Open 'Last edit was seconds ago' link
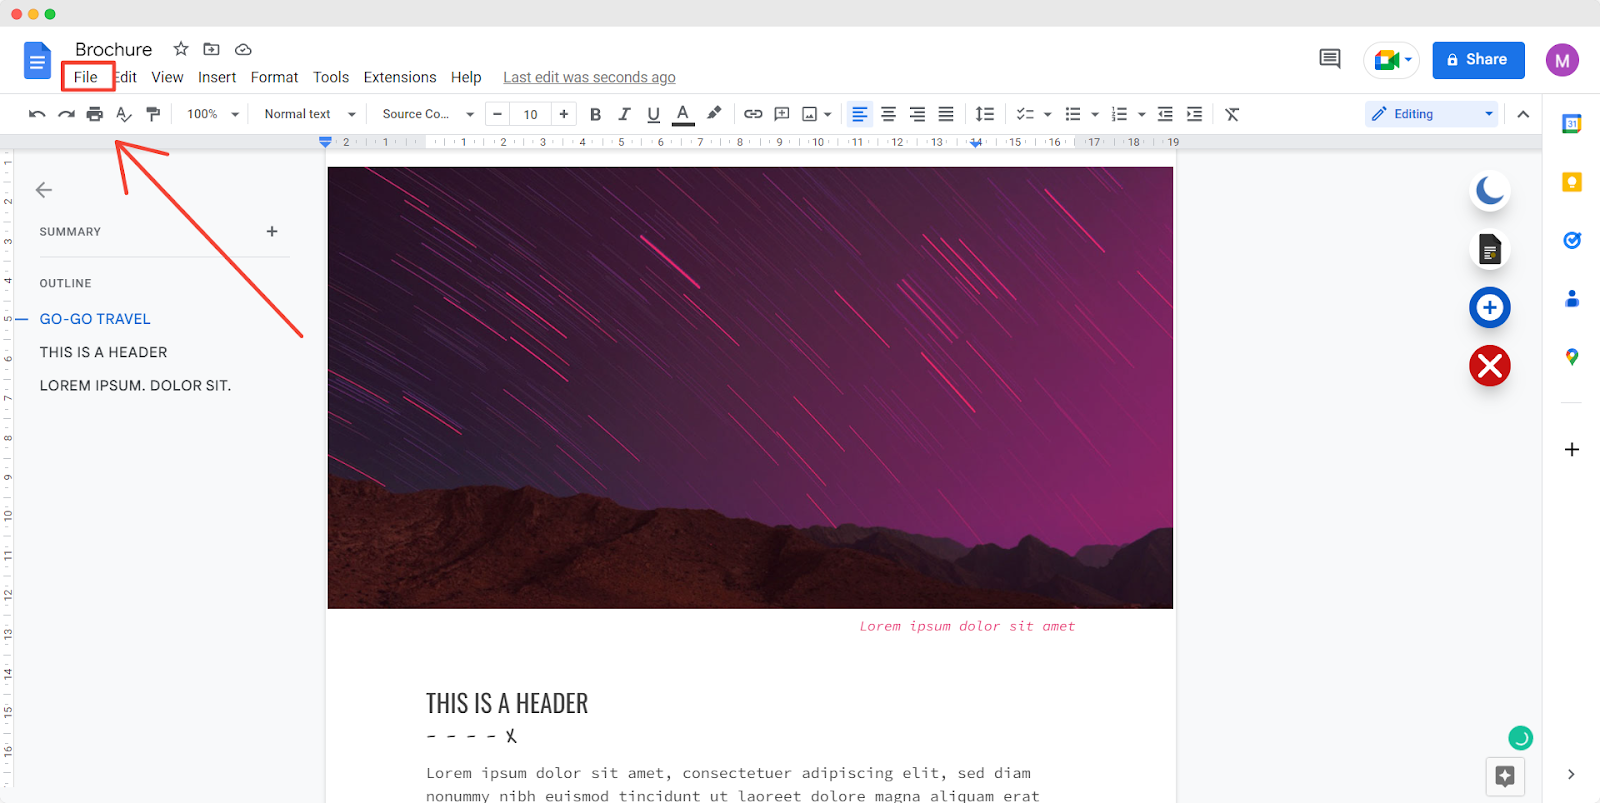The height and width of the screenshot is (803, 1600). coord(589,77)
